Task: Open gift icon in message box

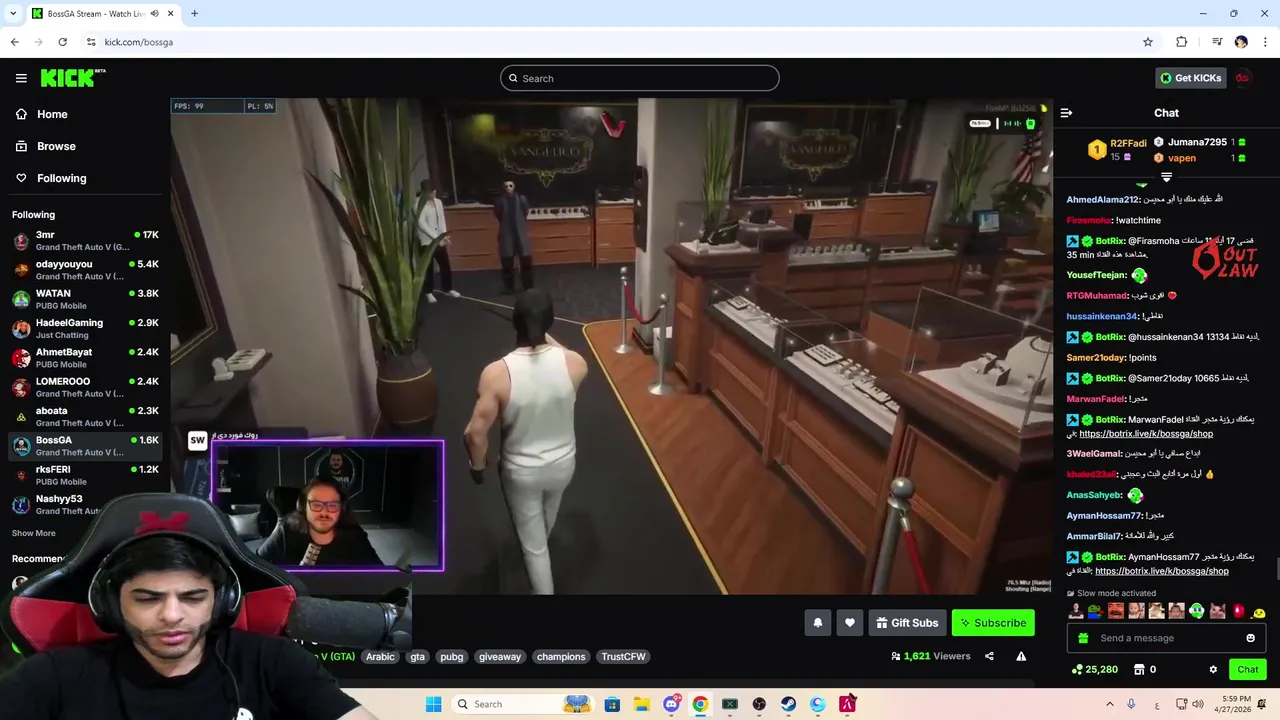Action: (x=1081, y=638)
